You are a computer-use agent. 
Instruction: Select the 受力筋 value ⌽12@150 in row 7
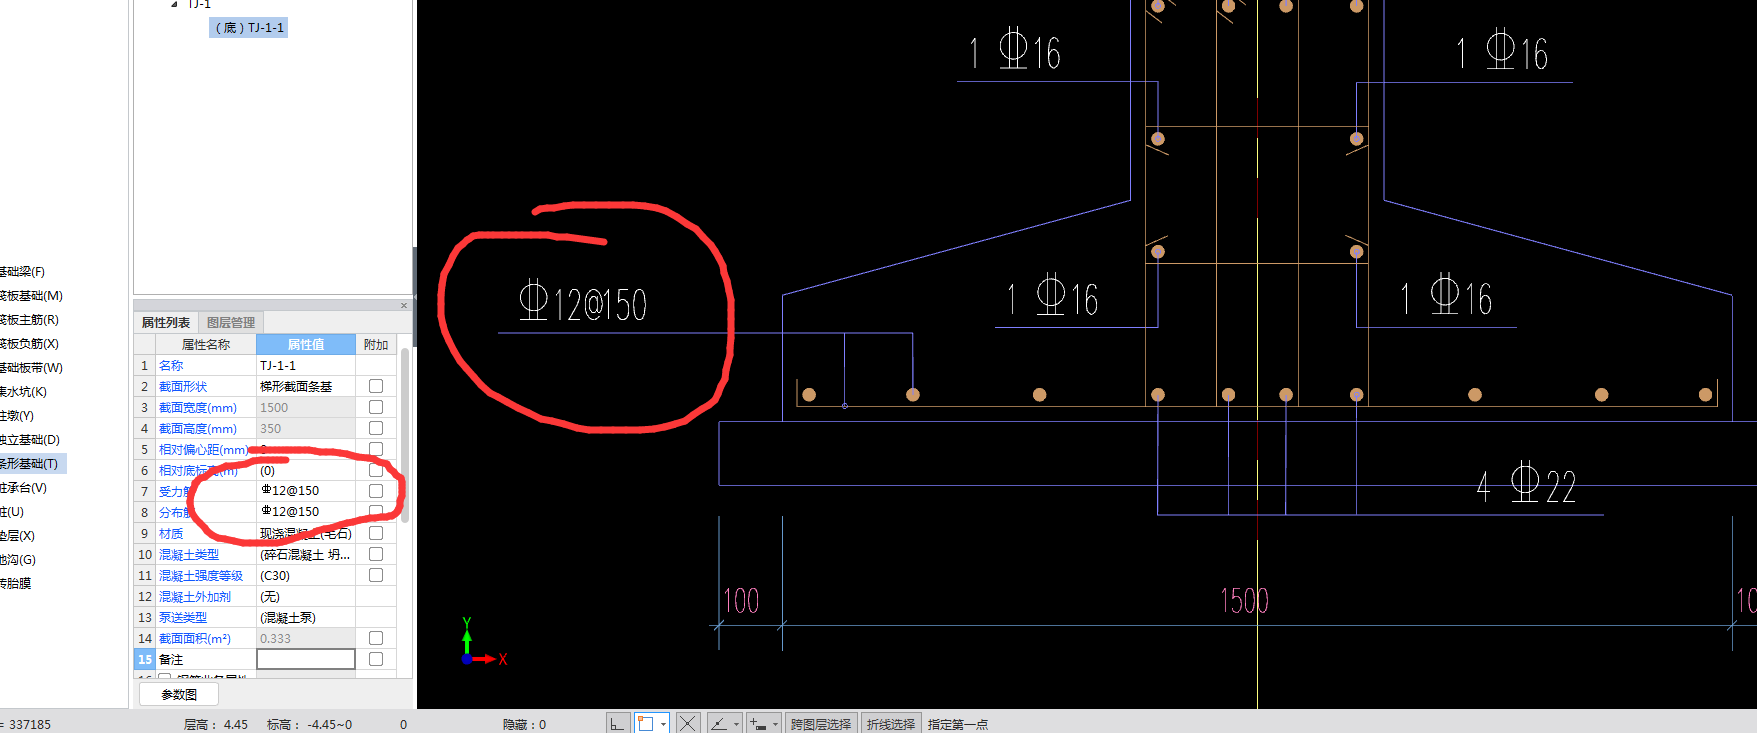306,491
